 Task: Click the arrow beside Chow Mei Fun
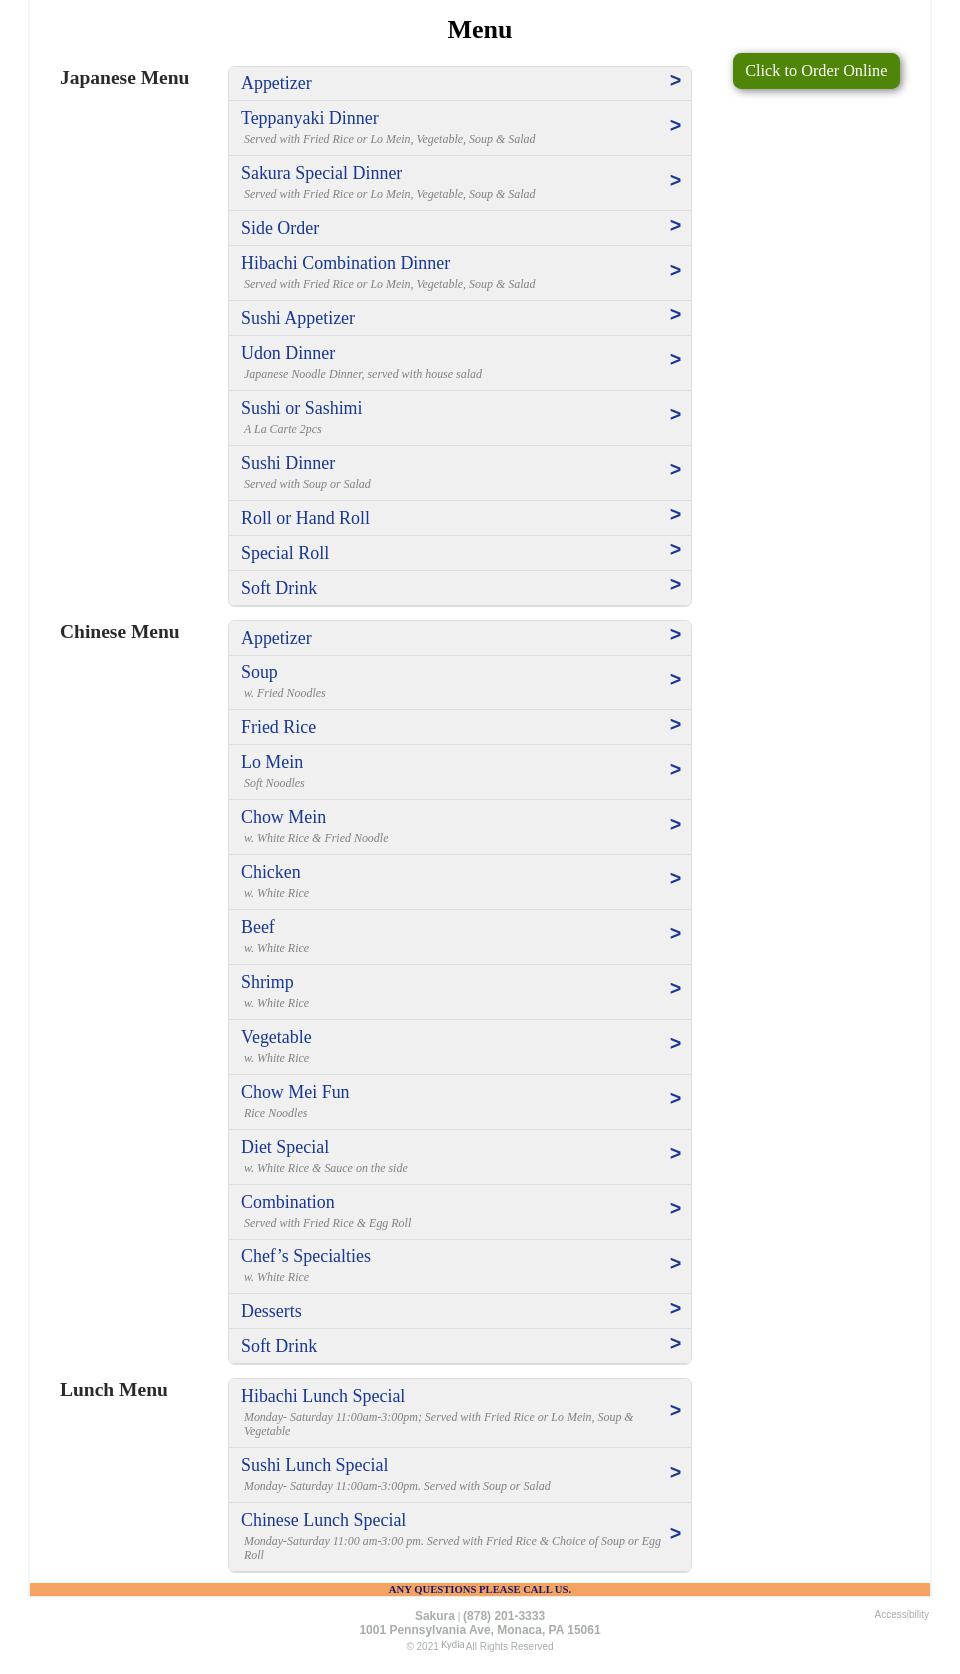(x=675, y=1099)
